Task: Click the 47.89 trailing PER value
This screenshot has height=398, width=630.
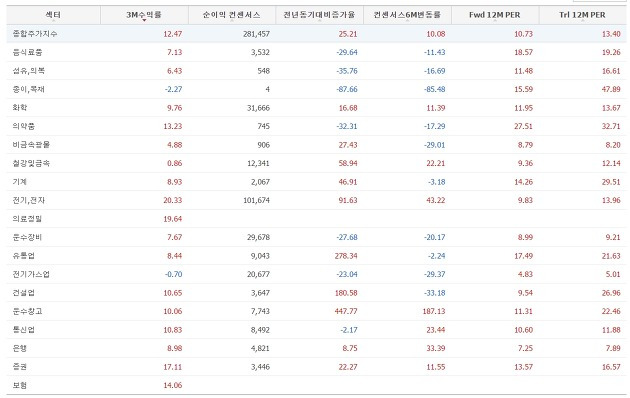Action: pyautogui.click(x=611, y=90)
